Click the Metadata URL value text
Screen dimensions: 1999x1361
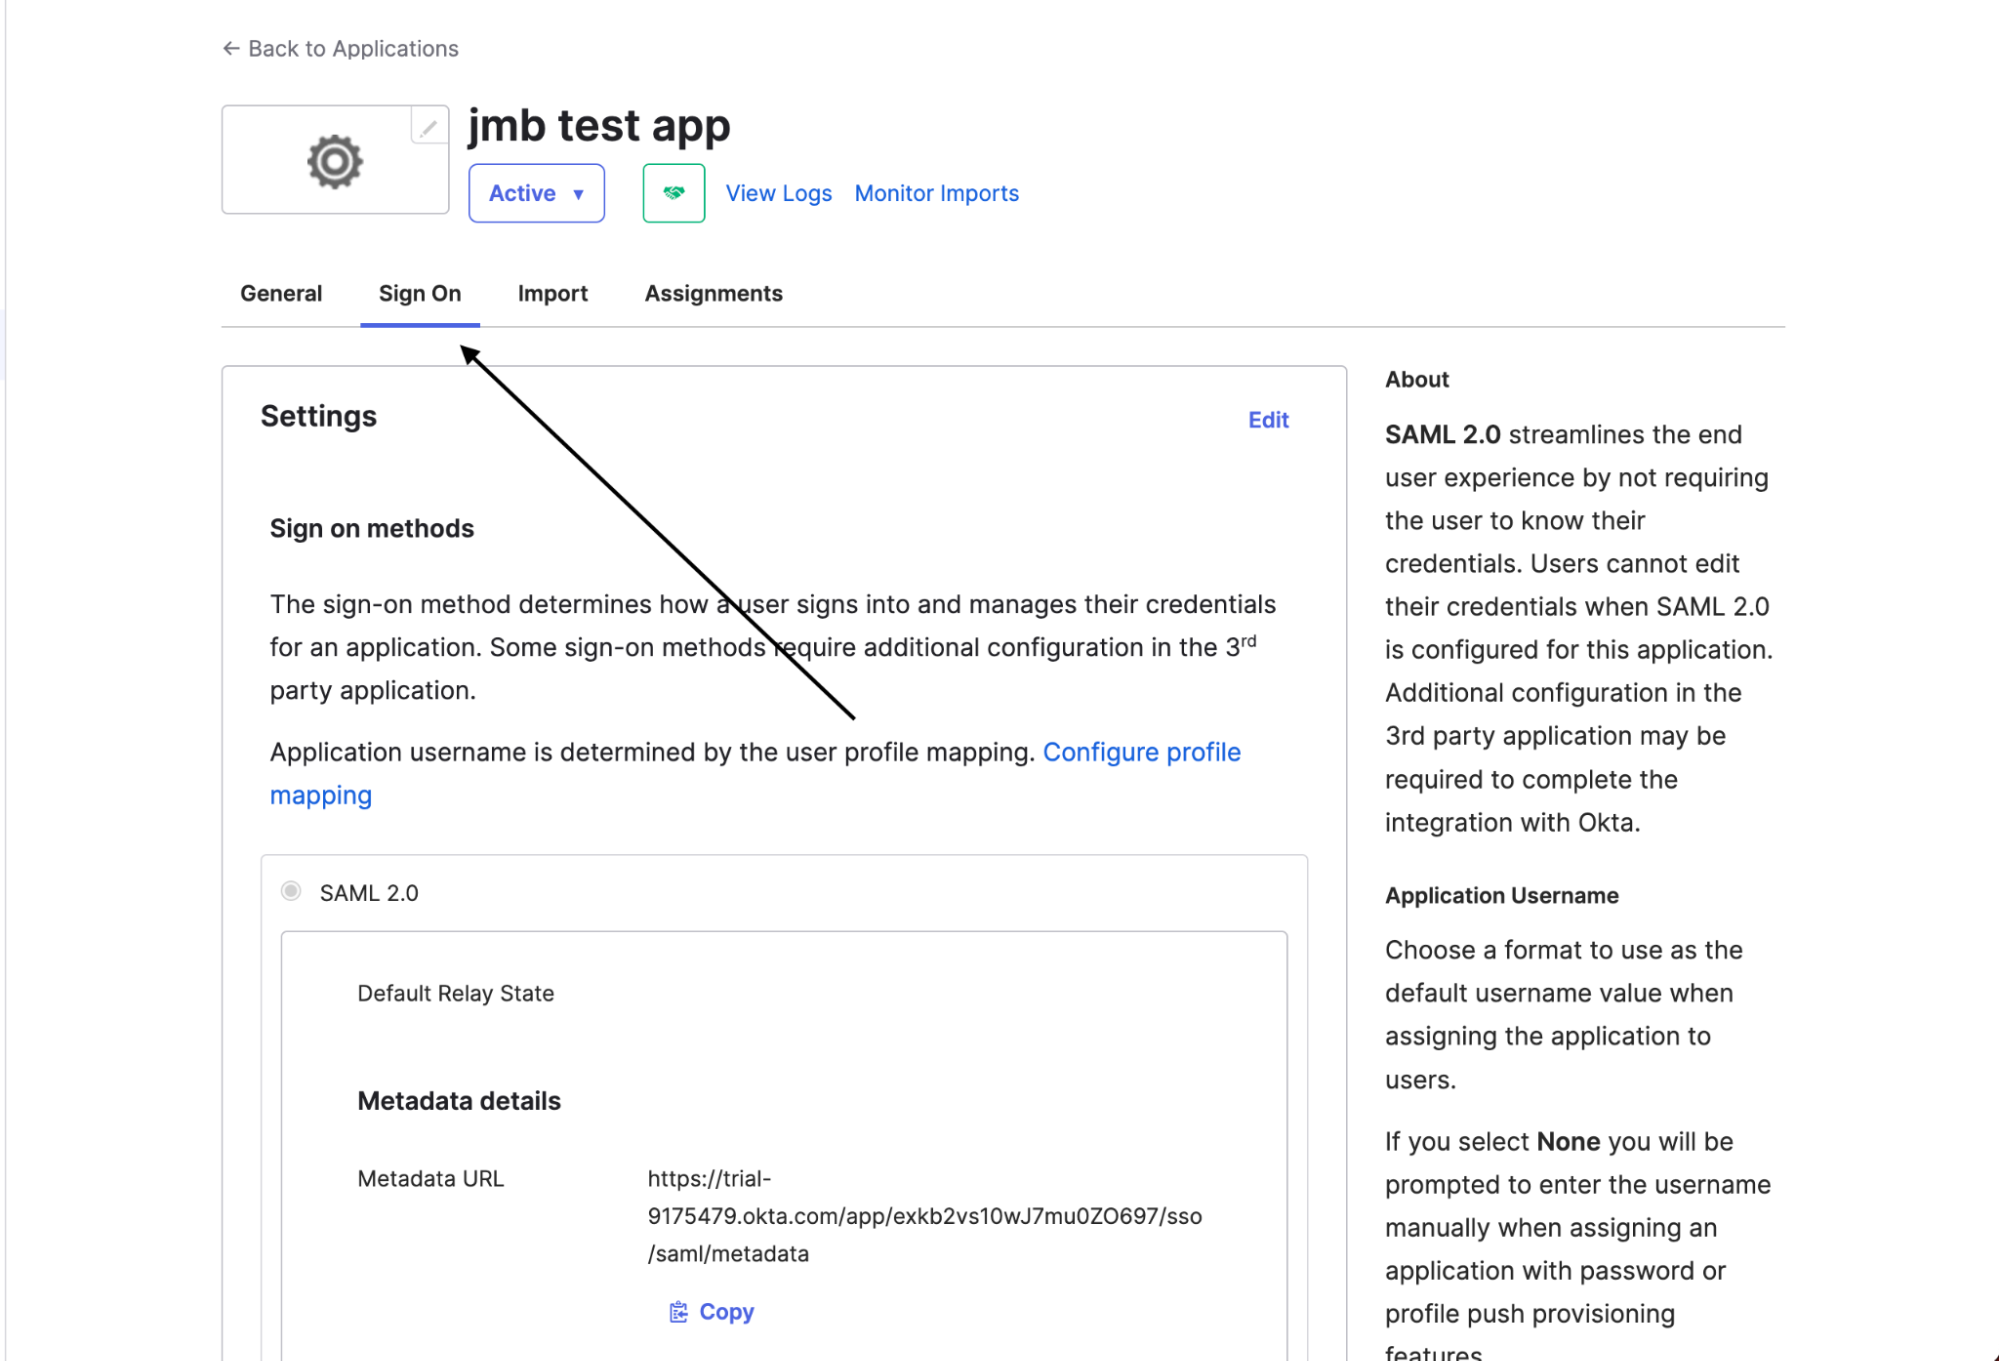click(x=925, y=1216)
